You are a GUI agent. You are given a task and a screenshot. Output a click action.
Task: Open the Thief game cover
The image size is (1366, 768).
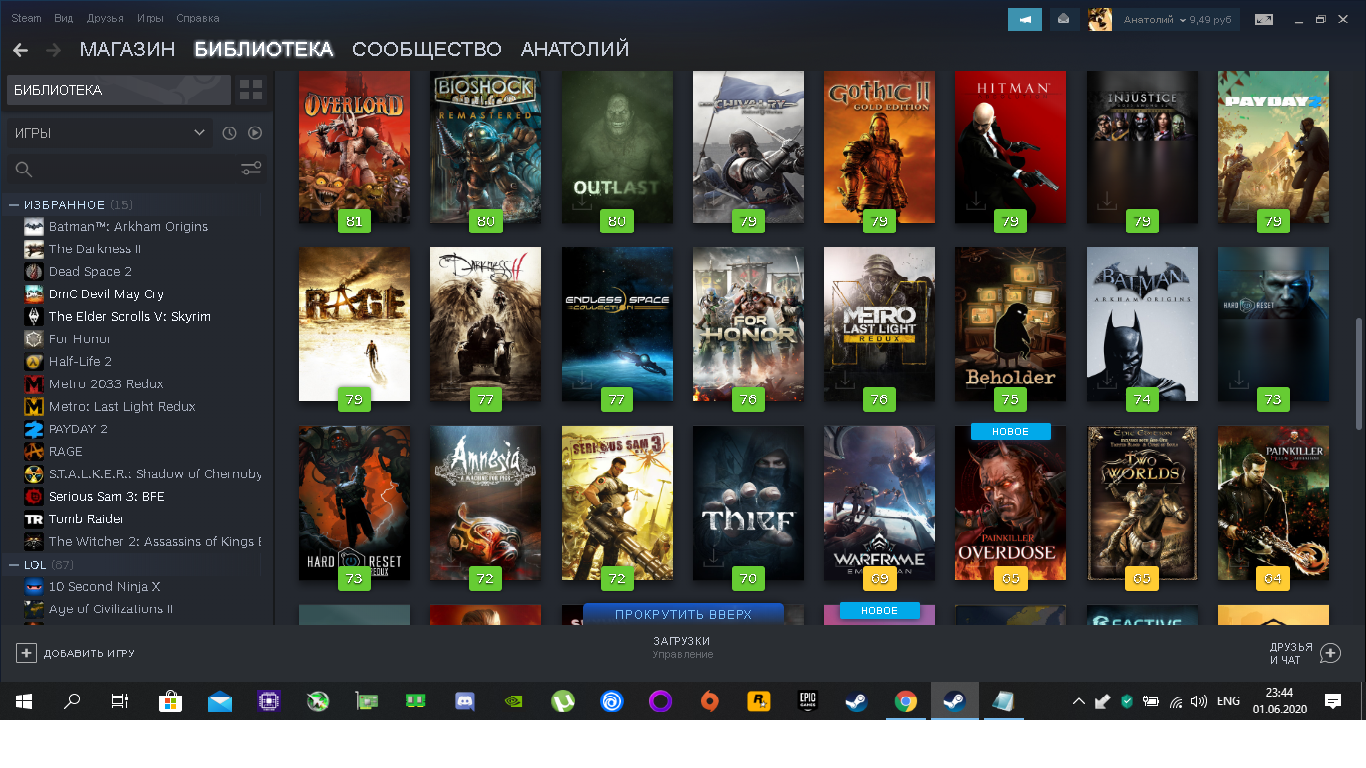point(748,503)
